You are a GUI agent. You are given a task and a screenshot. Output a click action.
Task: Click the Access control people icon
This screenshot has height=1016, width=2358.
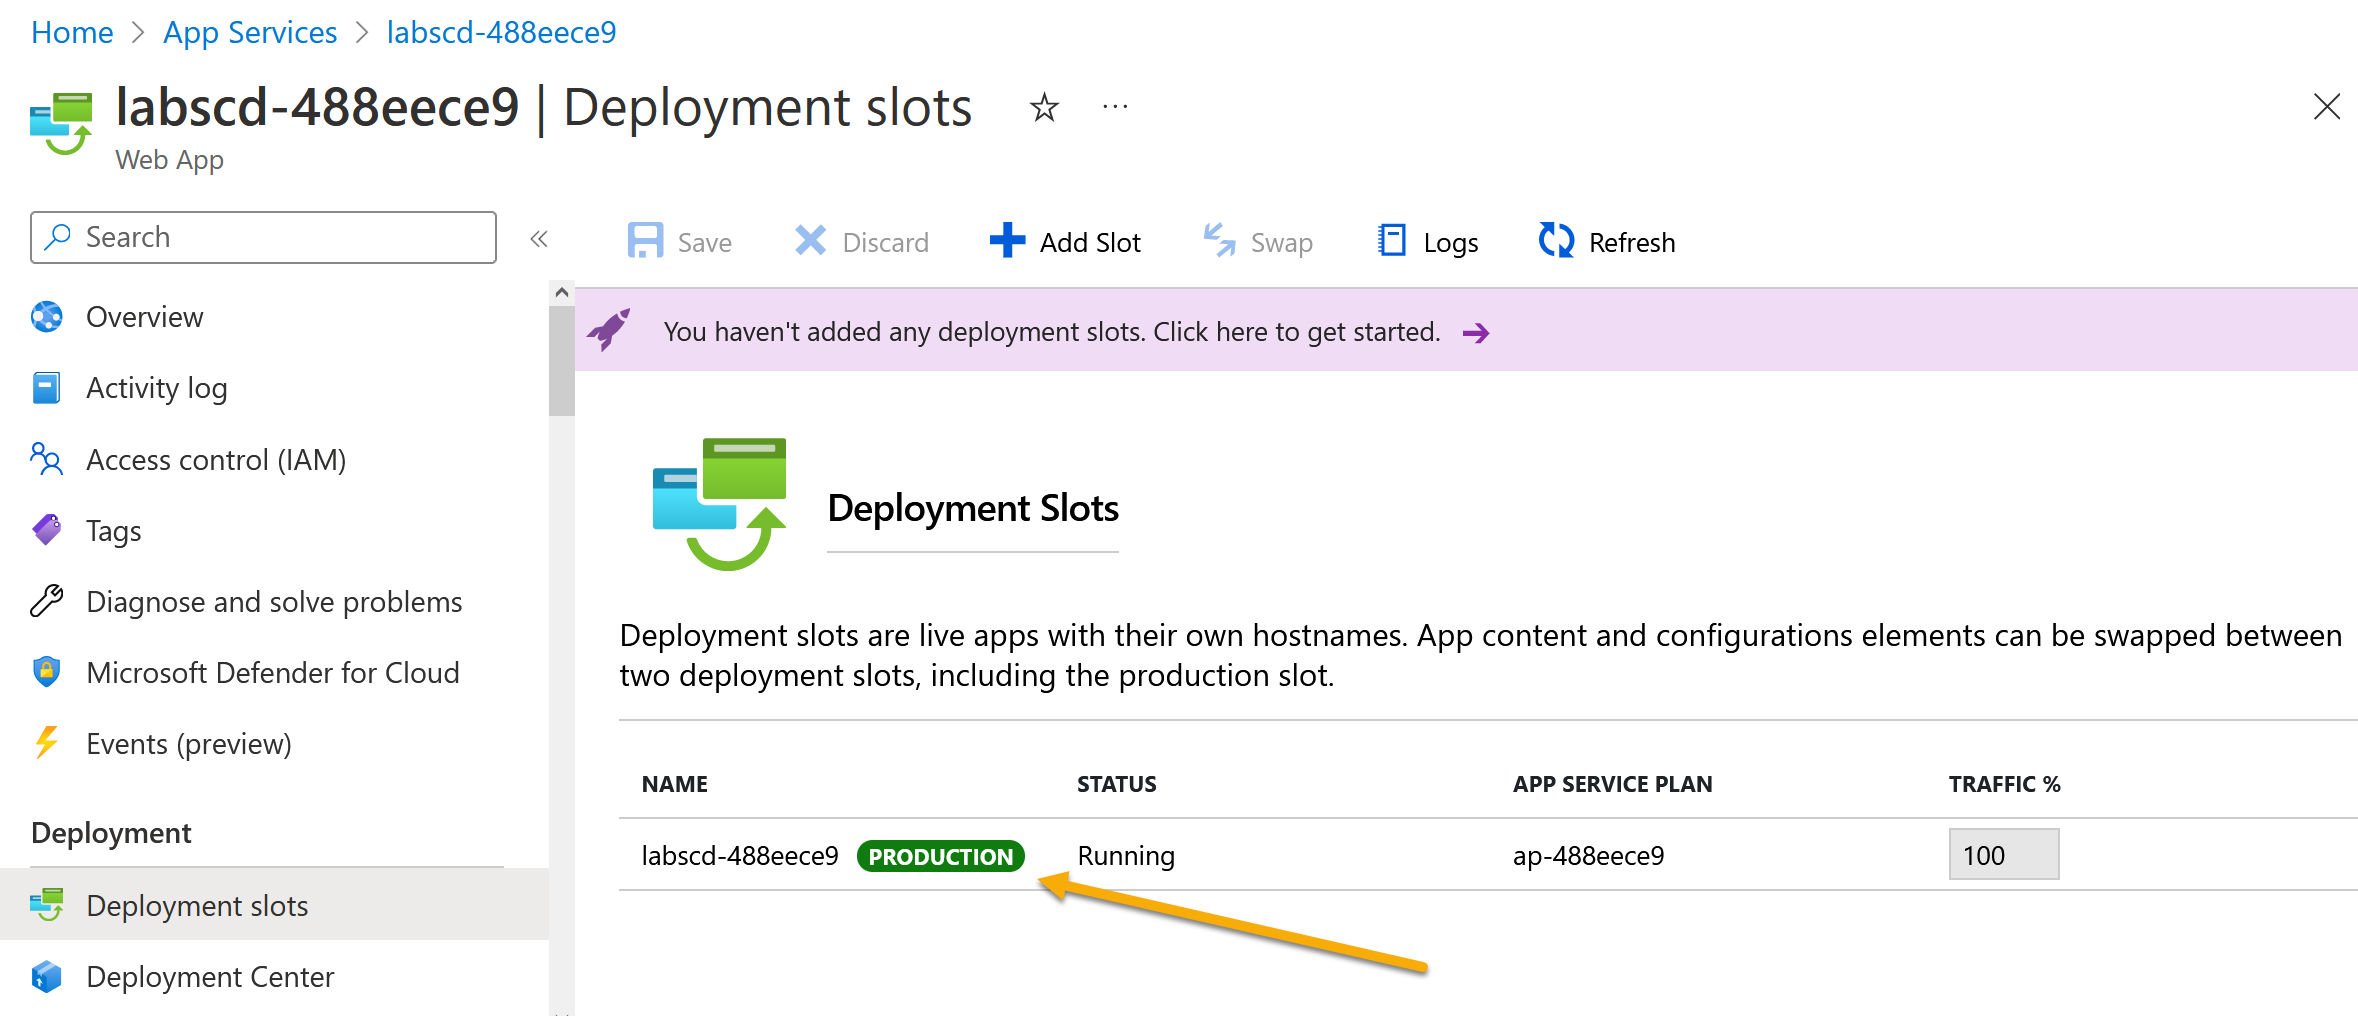[46, 459]
